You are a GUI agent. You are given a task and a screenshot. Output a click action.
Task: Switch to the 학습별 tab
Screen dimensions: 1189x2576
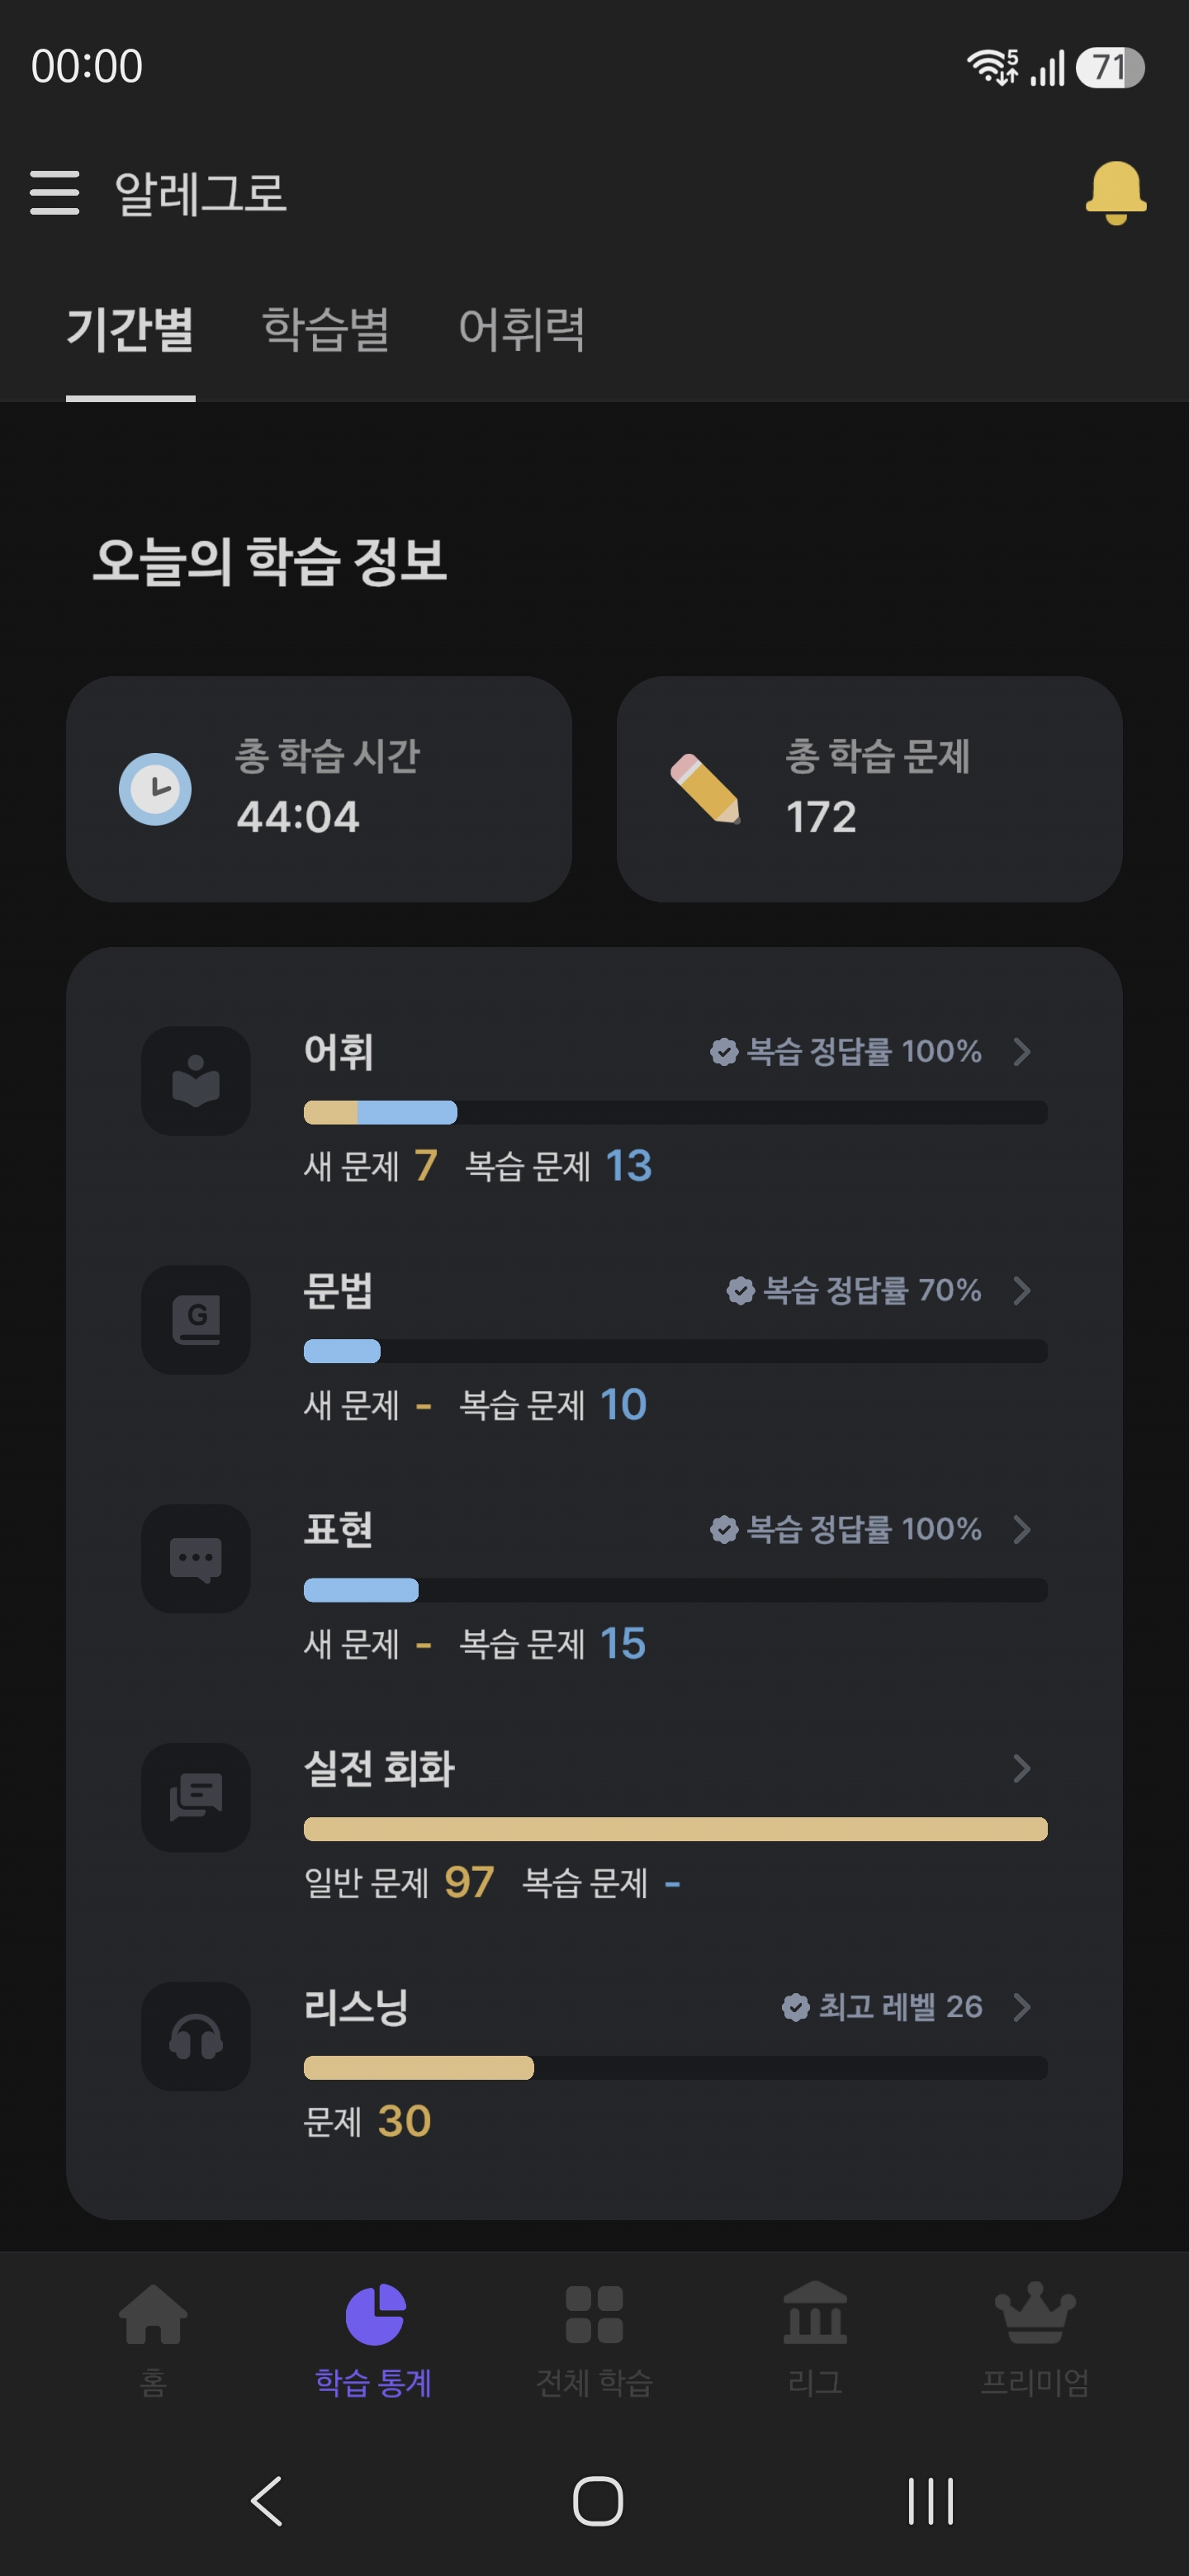tap(326, 329)
